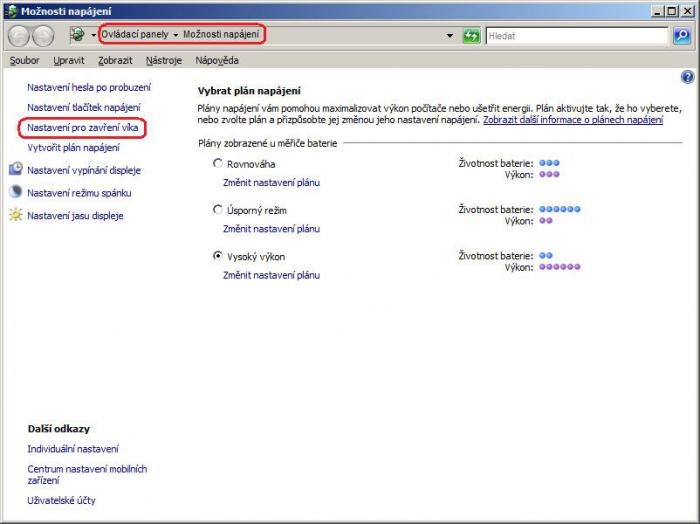Open Nastavení pro zavření víka link
This screenshot has height=524, width=700.
pos(82,127)
